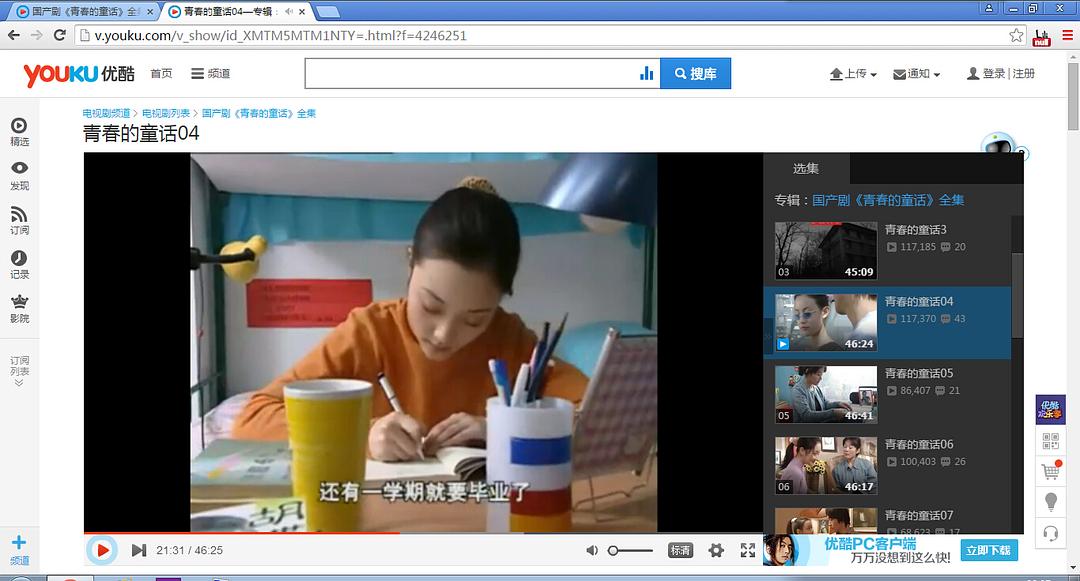
Task: Click the light bulb feedback icon
Action: point(1051,502)
